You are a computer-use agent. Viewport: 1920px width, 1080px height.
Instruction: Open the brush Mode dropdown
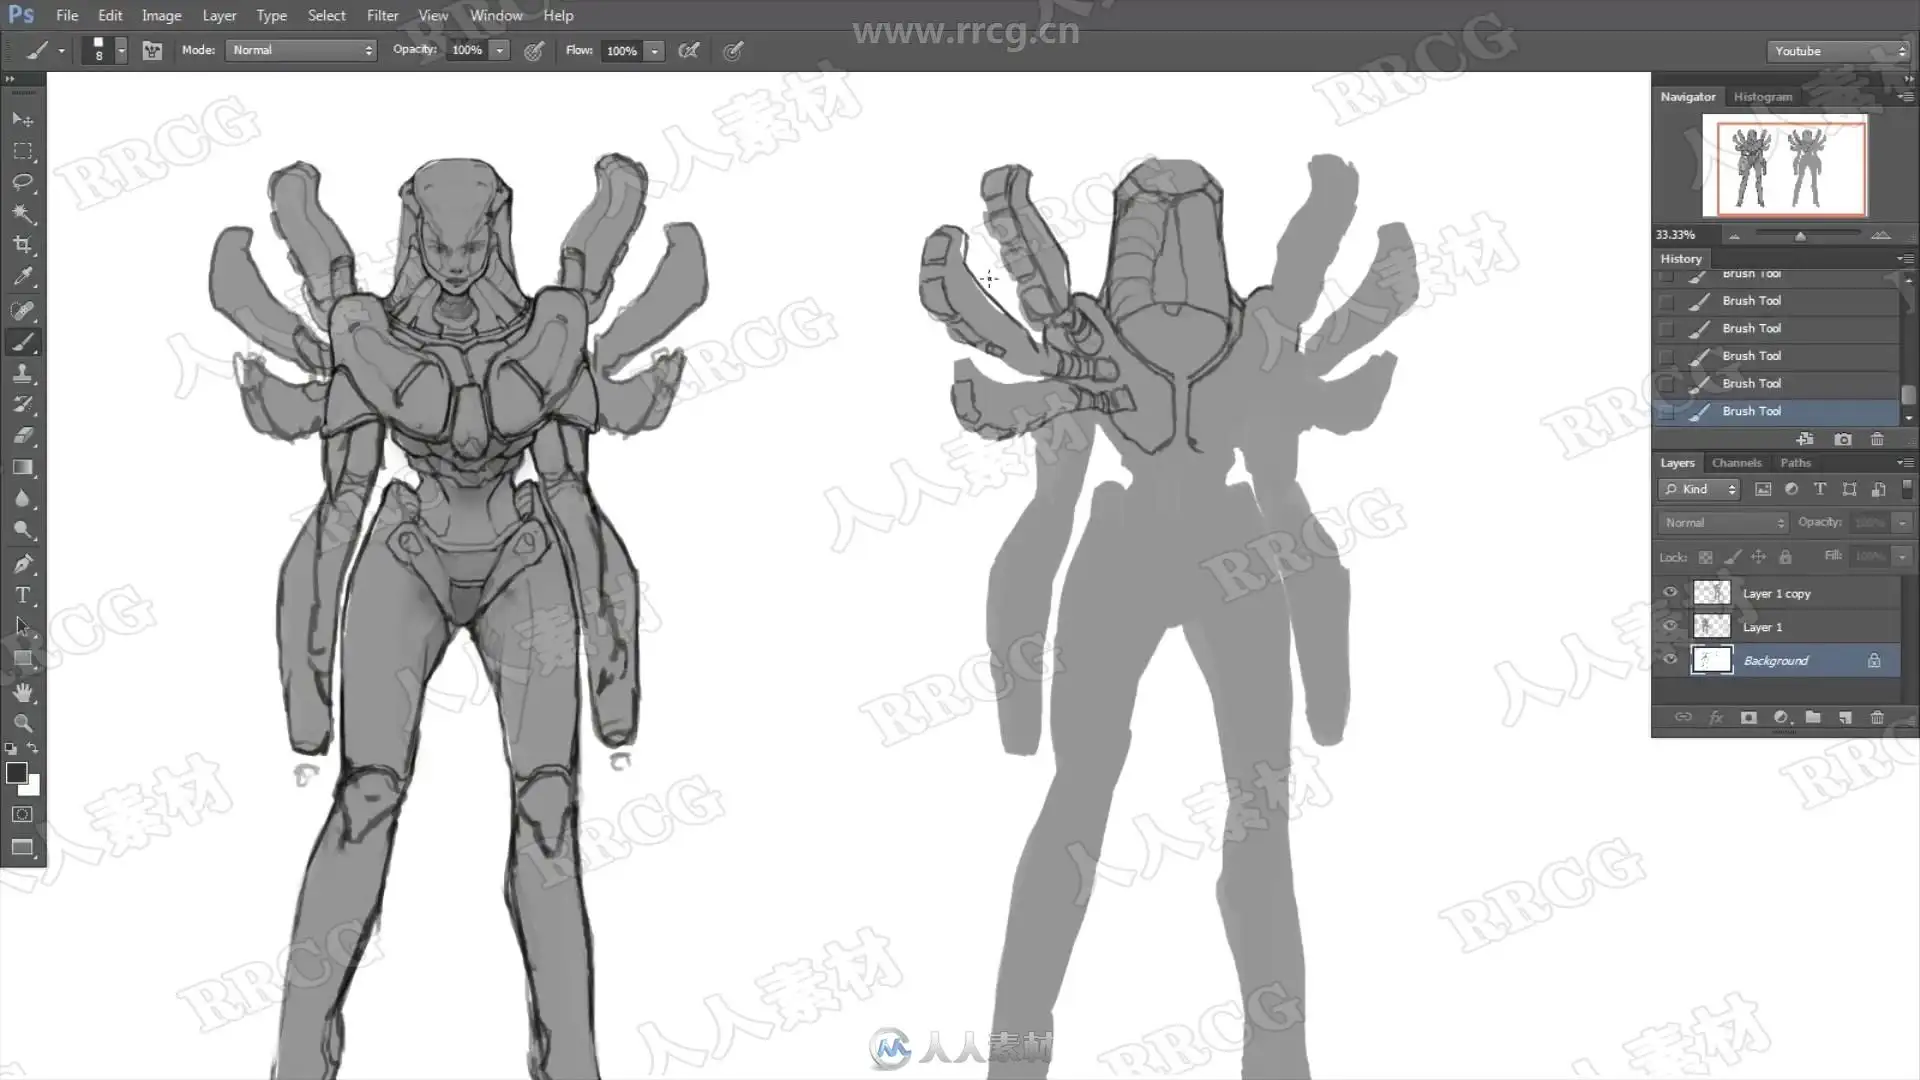click(301, 50)
